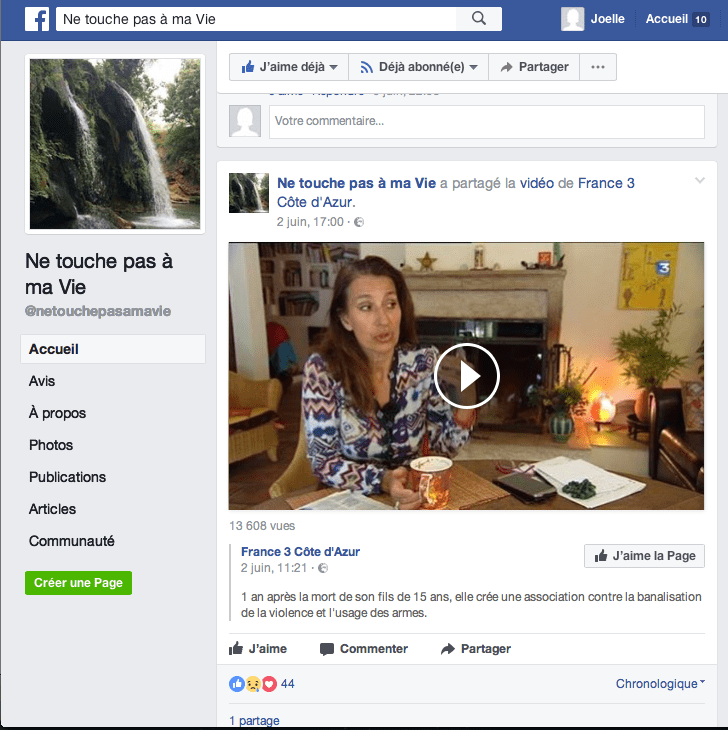
Task: Click the Facebook logo icon
Action: click(x=37, y=19)
